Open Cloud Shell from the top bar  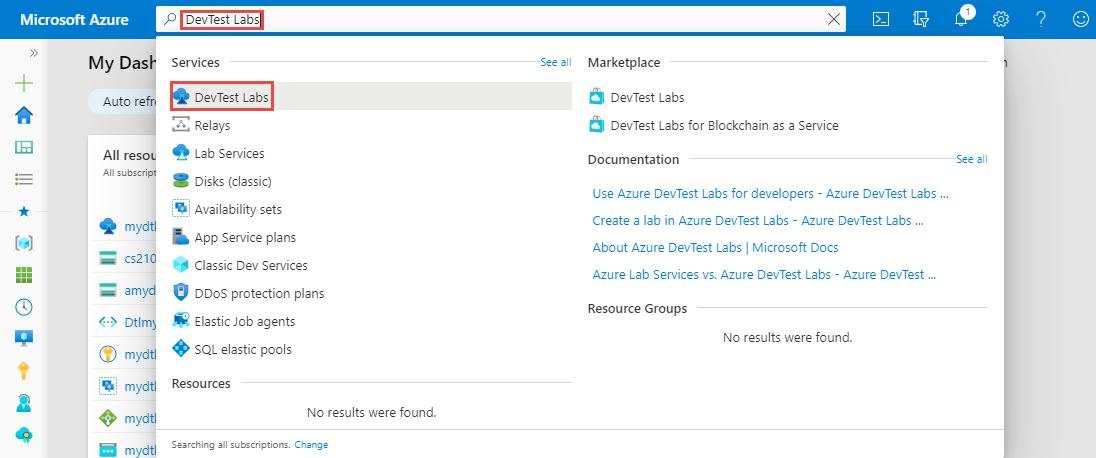pos(881,19)
